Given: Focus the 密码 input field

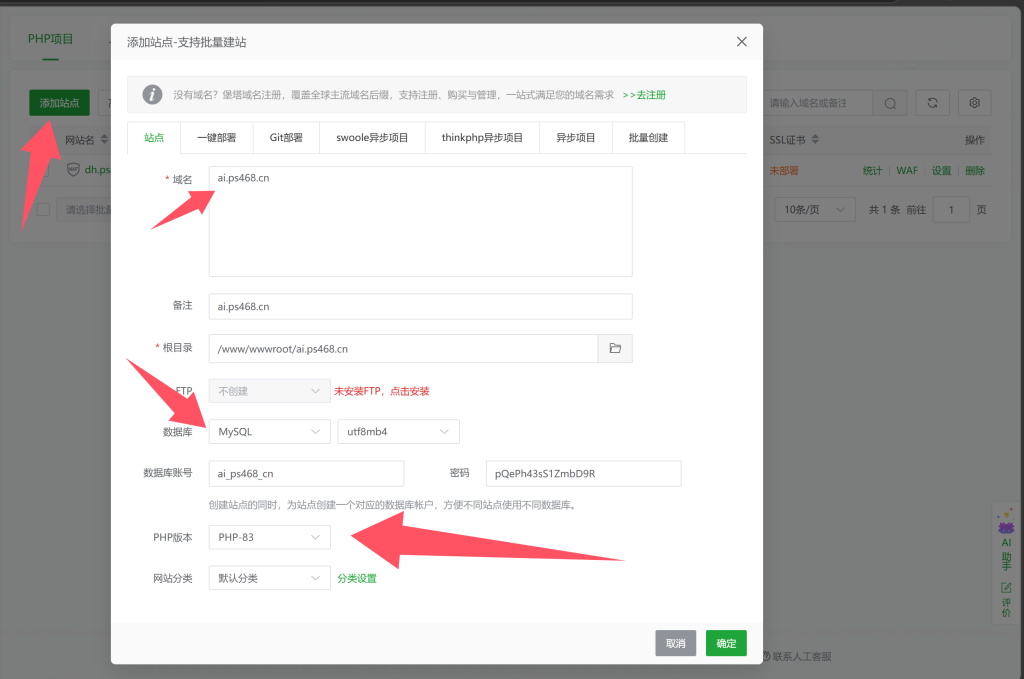Looking at the screenshot, I should pyautogui.click(x=584, y=473).
